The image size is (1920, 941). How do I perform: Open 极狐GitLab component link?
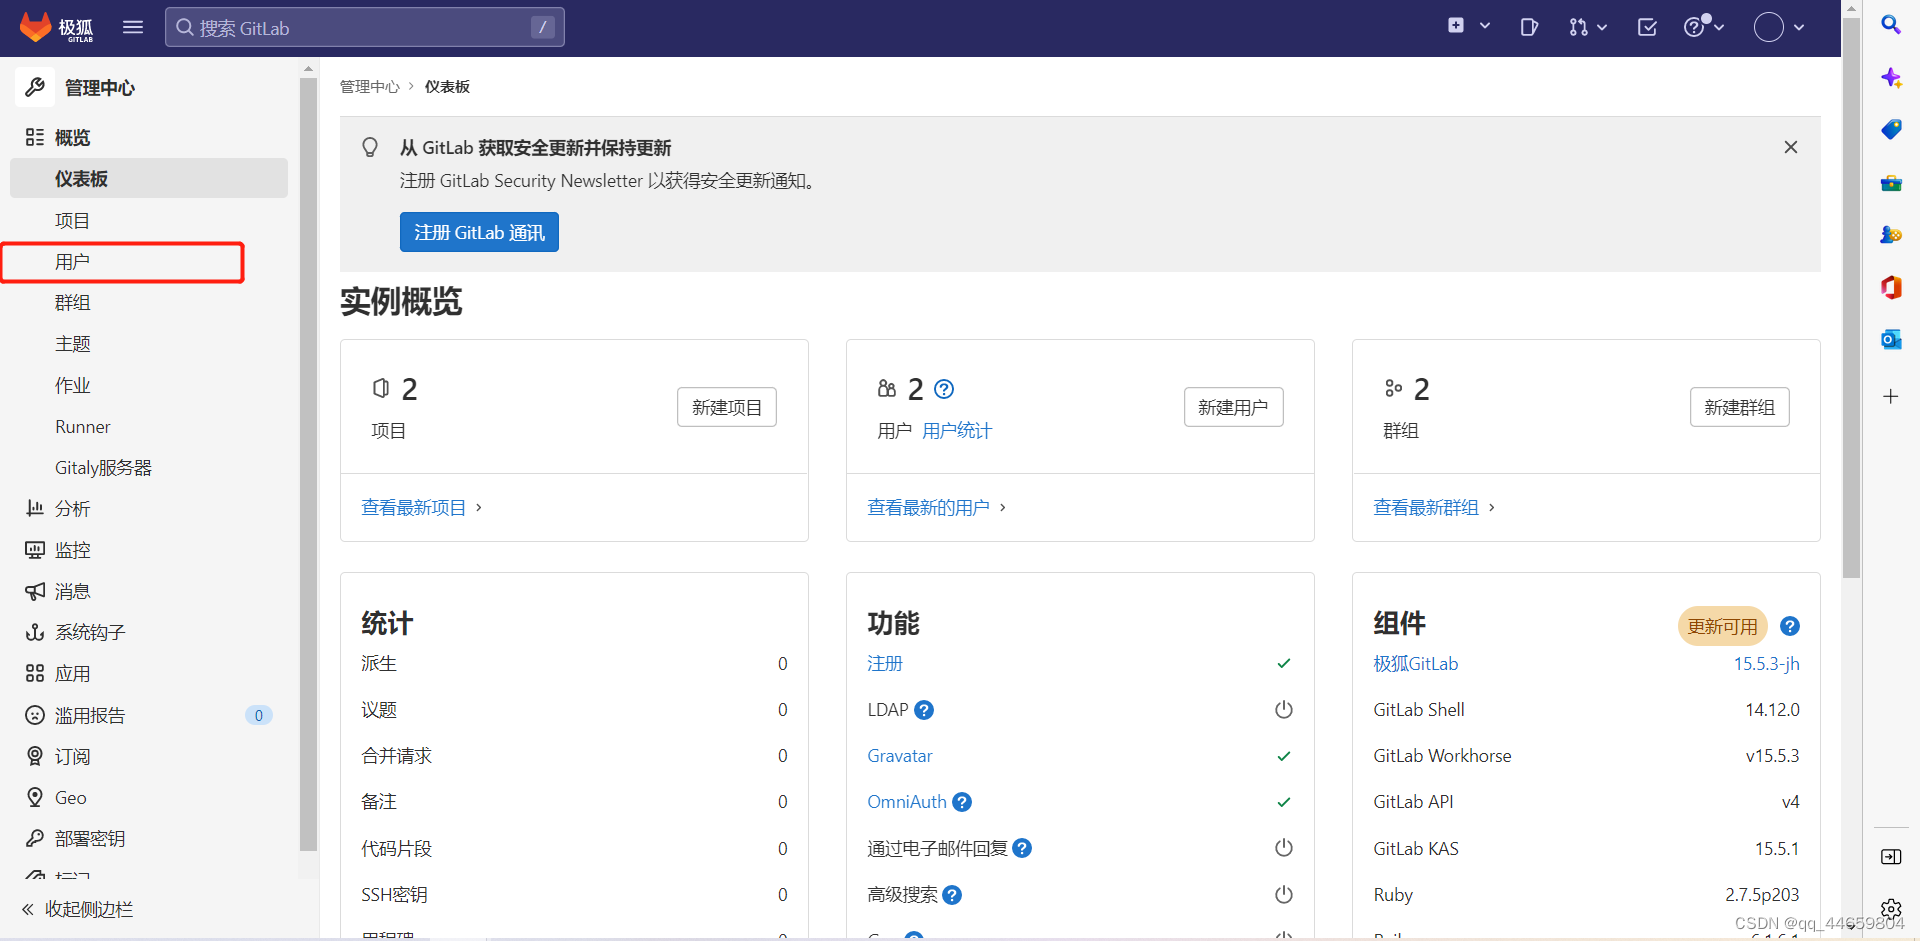pyautogui.click(x=1416, y=664)
